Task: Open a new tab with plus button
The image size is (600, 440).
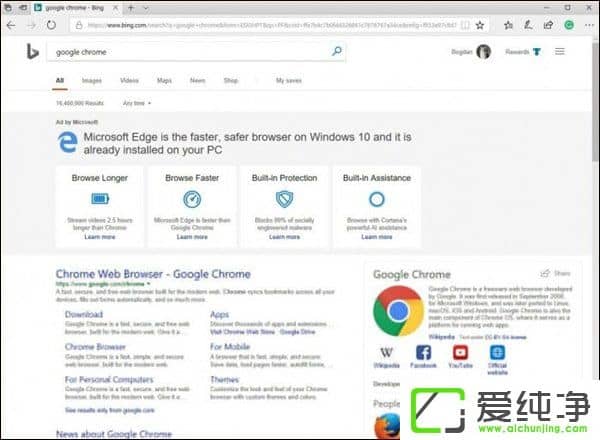Action: [131, 8]
